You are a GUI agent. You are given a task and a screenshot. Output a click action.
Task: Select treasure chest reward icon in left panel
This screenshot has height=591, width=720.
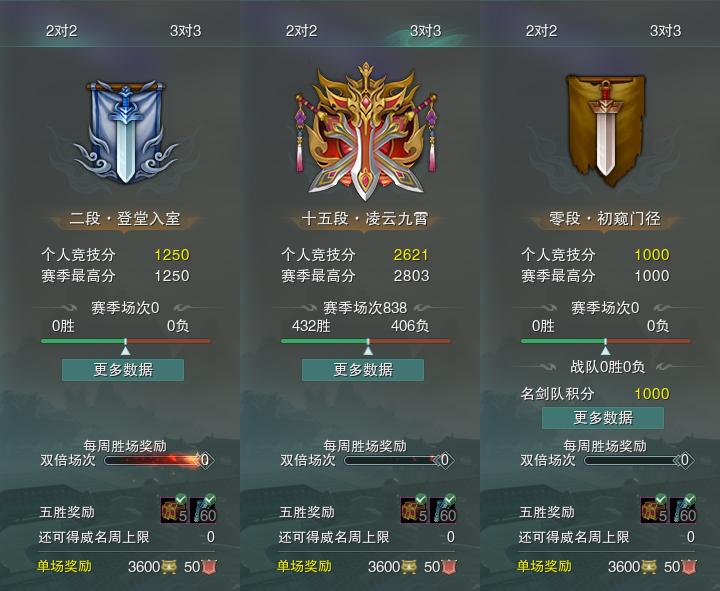pos(174,510)
